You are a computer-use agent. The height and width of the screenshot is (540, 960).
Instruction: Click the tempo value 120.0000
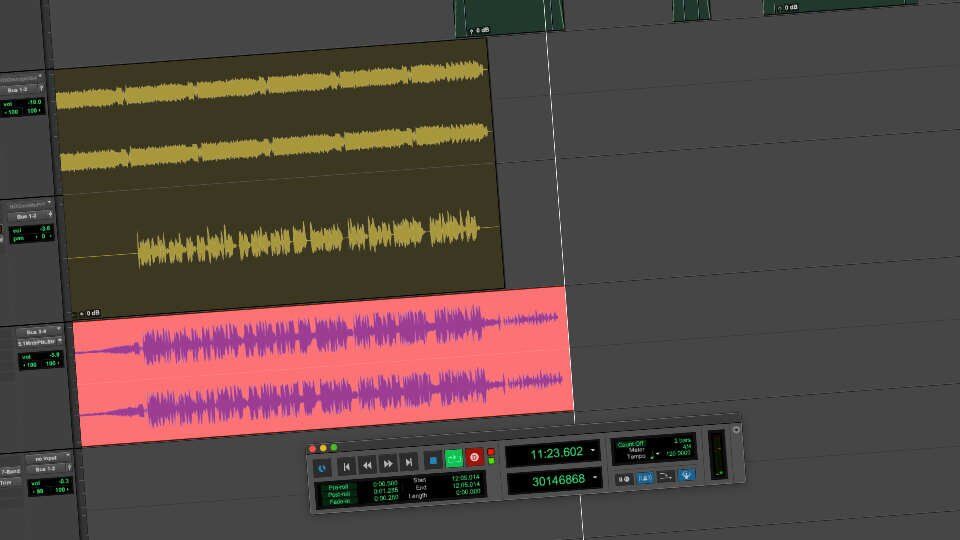click(x=678, y=453)
